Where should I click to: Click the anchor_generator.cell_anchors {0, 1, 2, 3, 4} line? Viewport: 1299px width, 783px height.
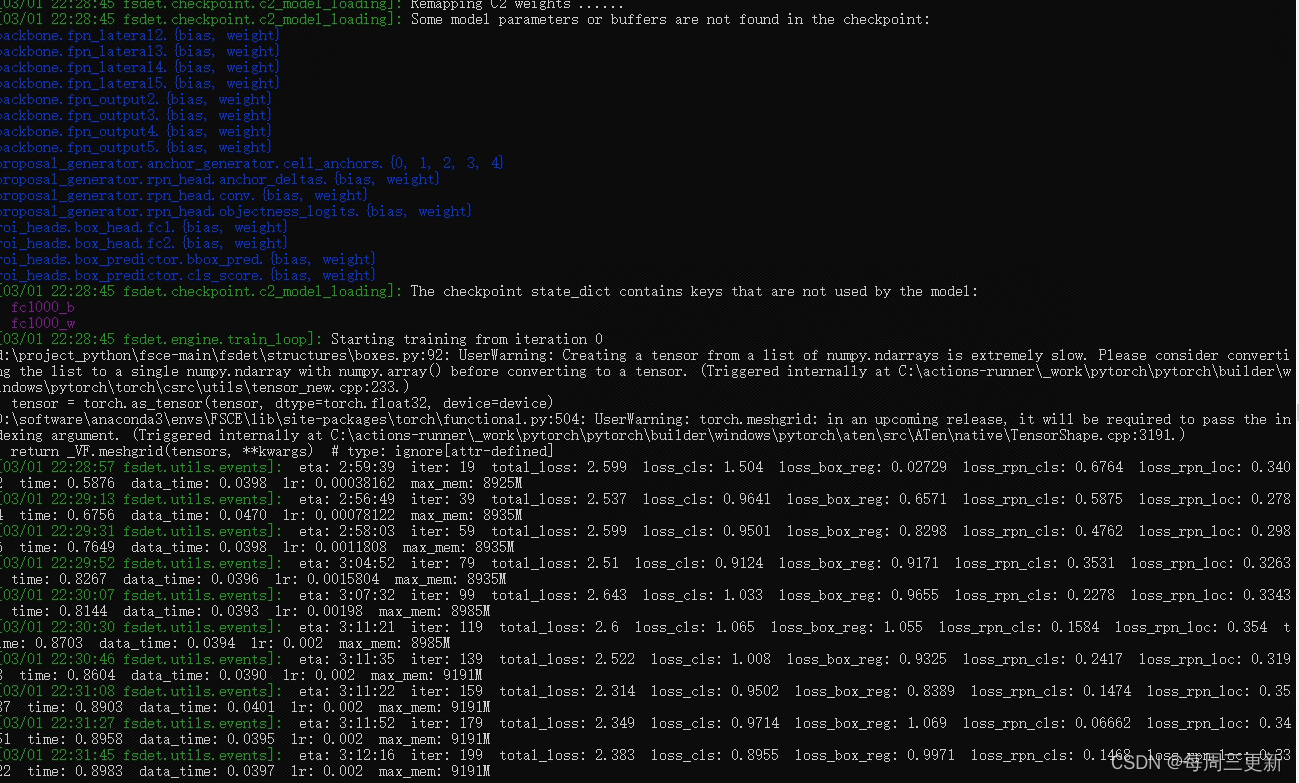tap(252, 163)
